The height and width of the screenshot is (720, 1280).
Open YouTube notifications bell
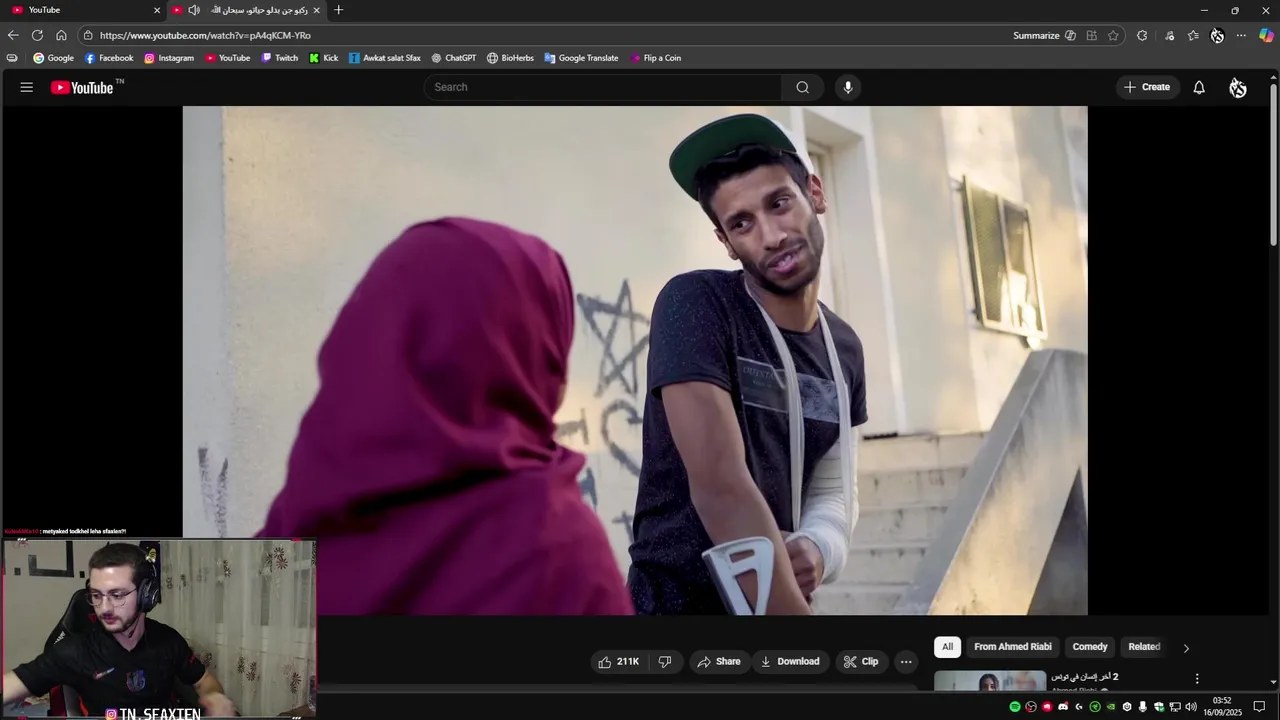pyautogui.click(x=1199, y=87)
